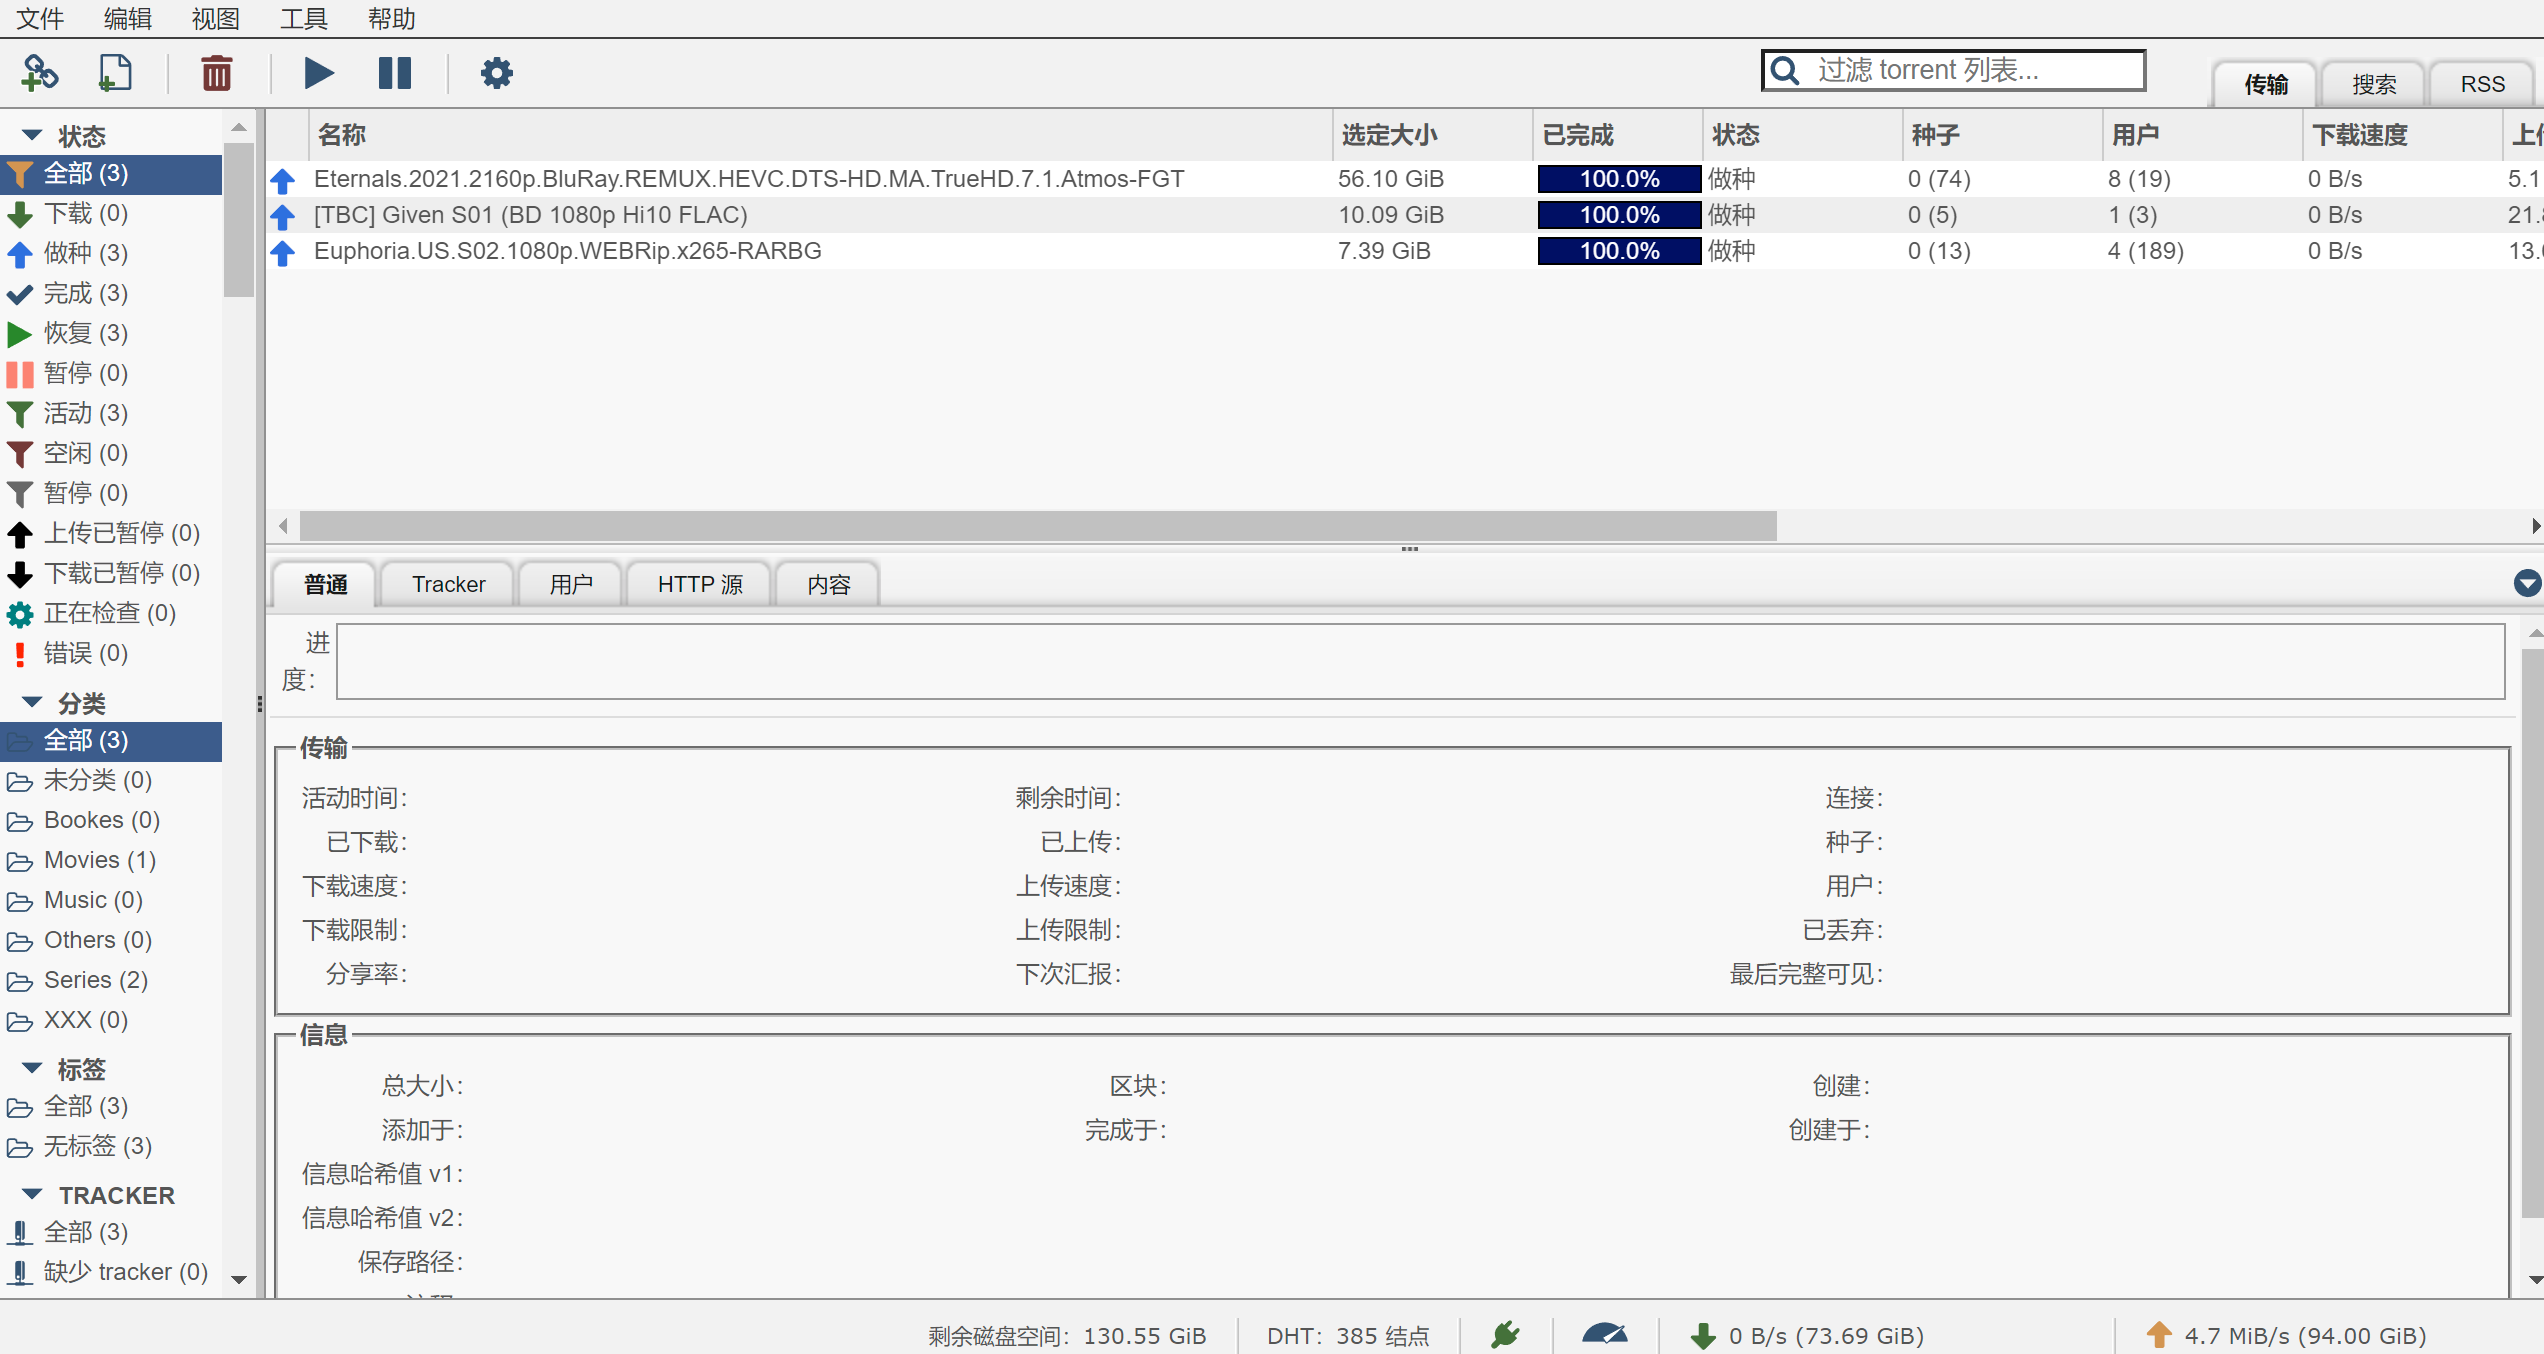Image resolution: width=2544 pixels, height=1354 pixels.
Task: Click the Eternals torrent 100% progress bar
Action: pos(1617,178)
